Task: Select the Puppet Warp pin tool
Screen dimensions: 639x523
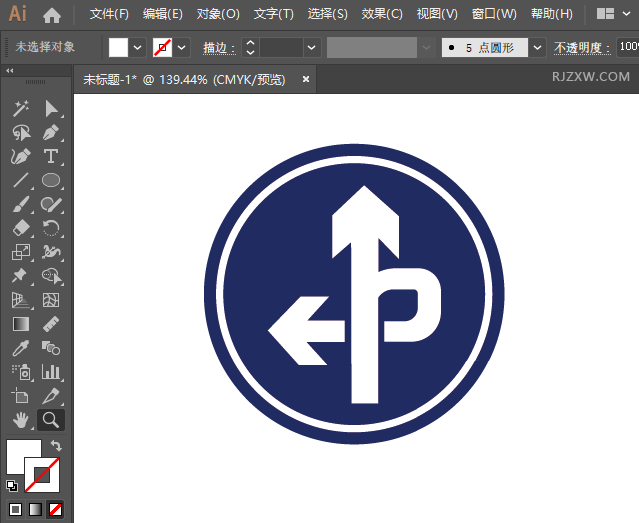Action: (20, 276)
